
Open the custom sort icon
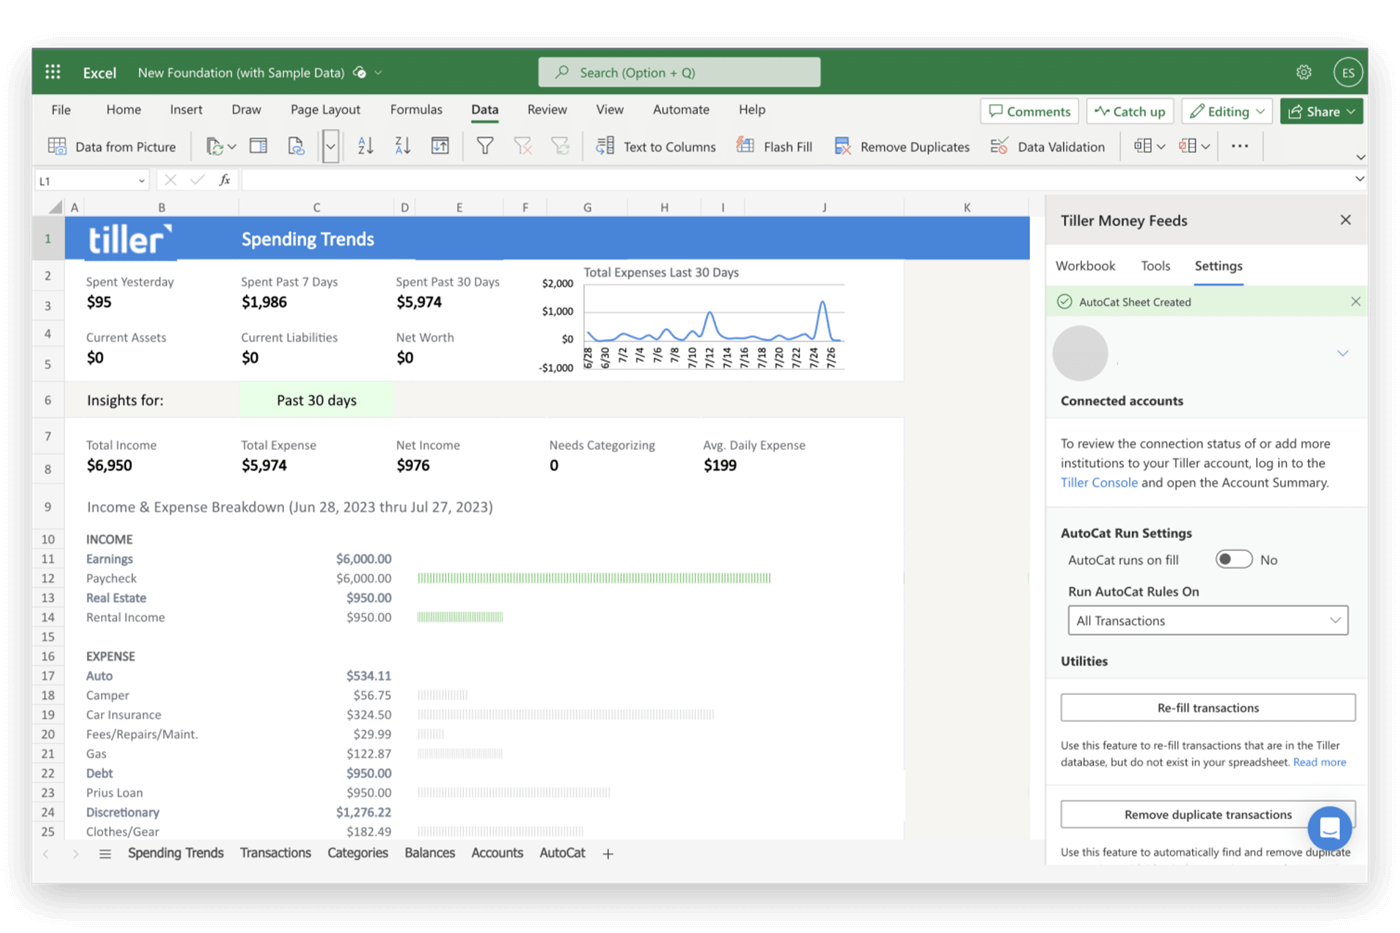440,146
